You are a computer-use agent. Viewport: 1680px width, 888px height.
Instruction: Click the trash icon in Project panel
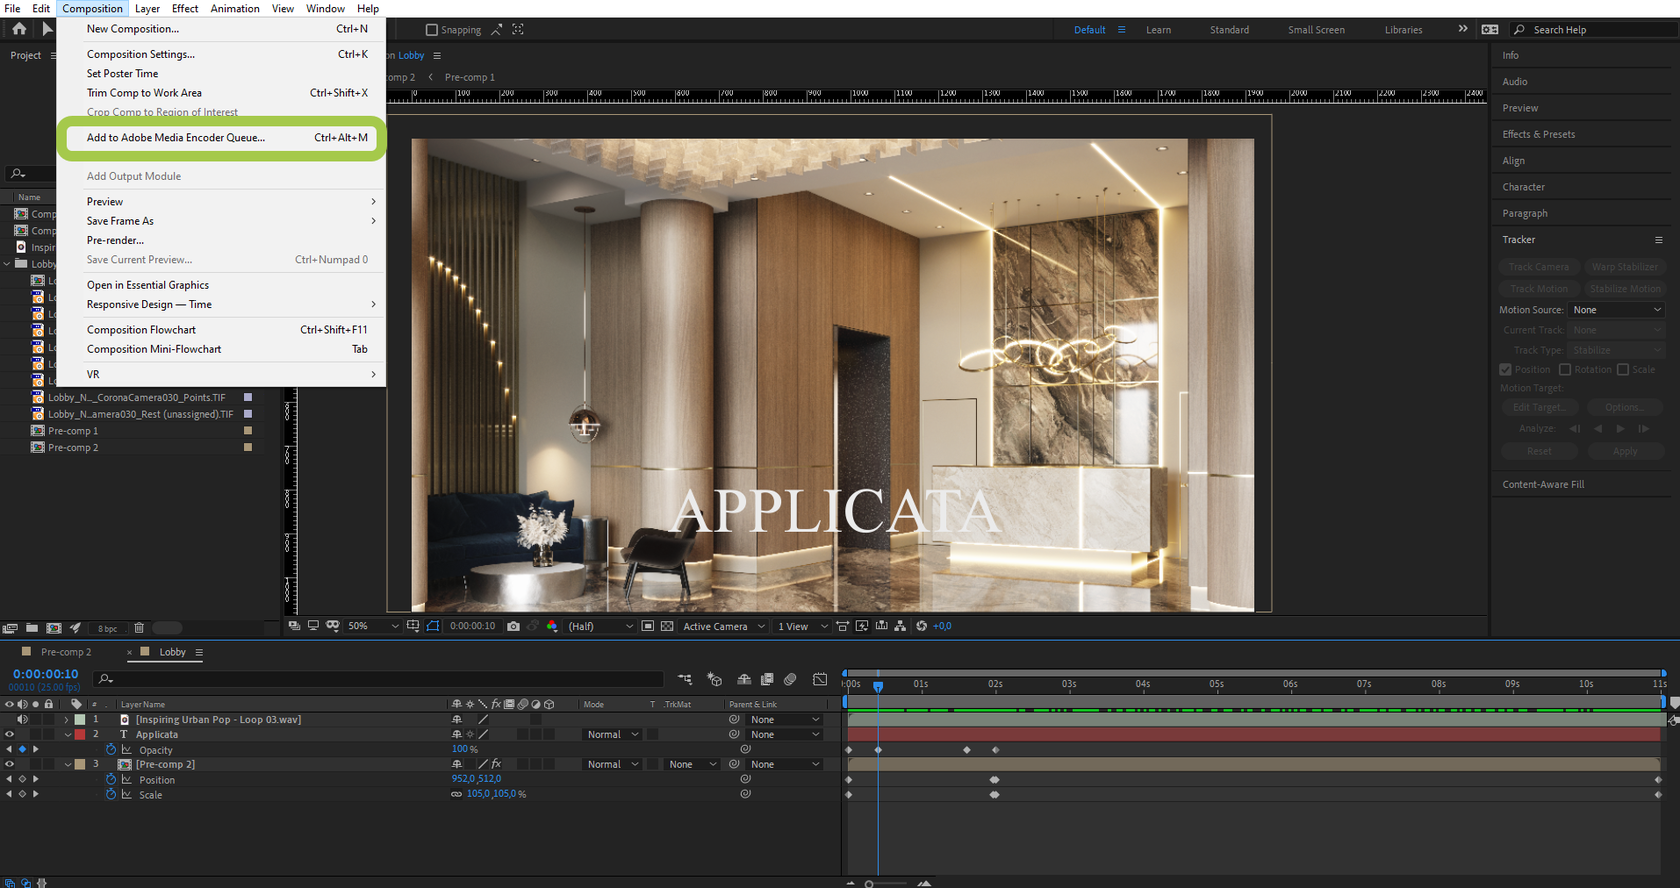coord(139,628)
